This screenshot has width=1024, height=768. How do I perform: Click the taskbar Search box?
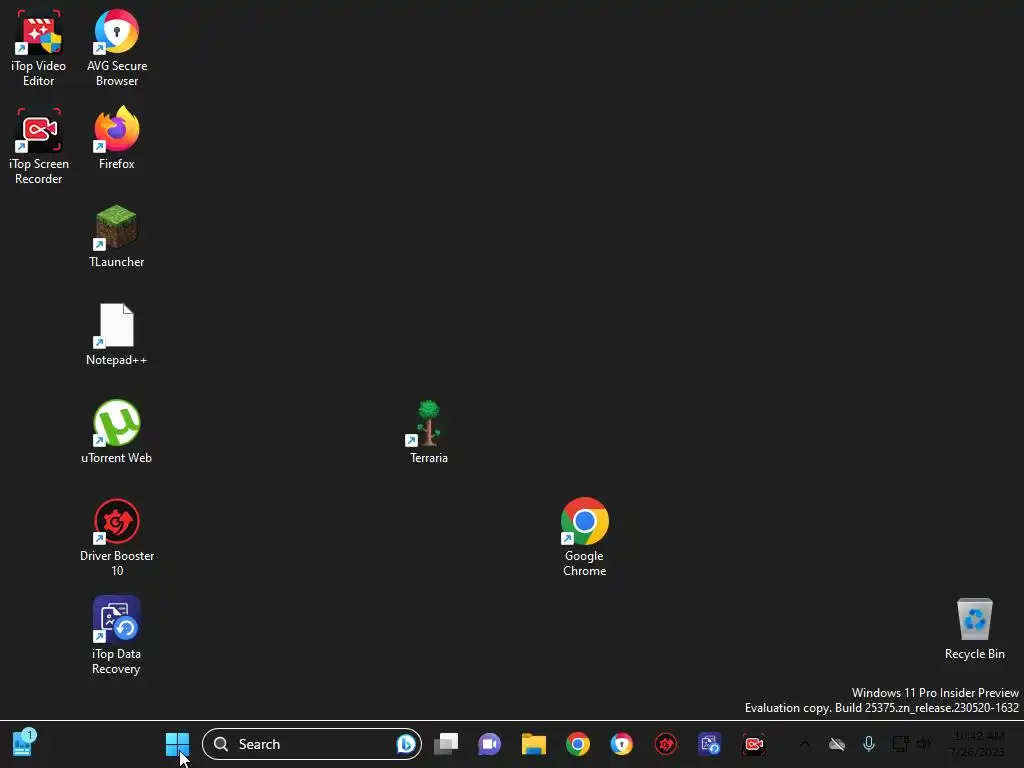(312, 744)
